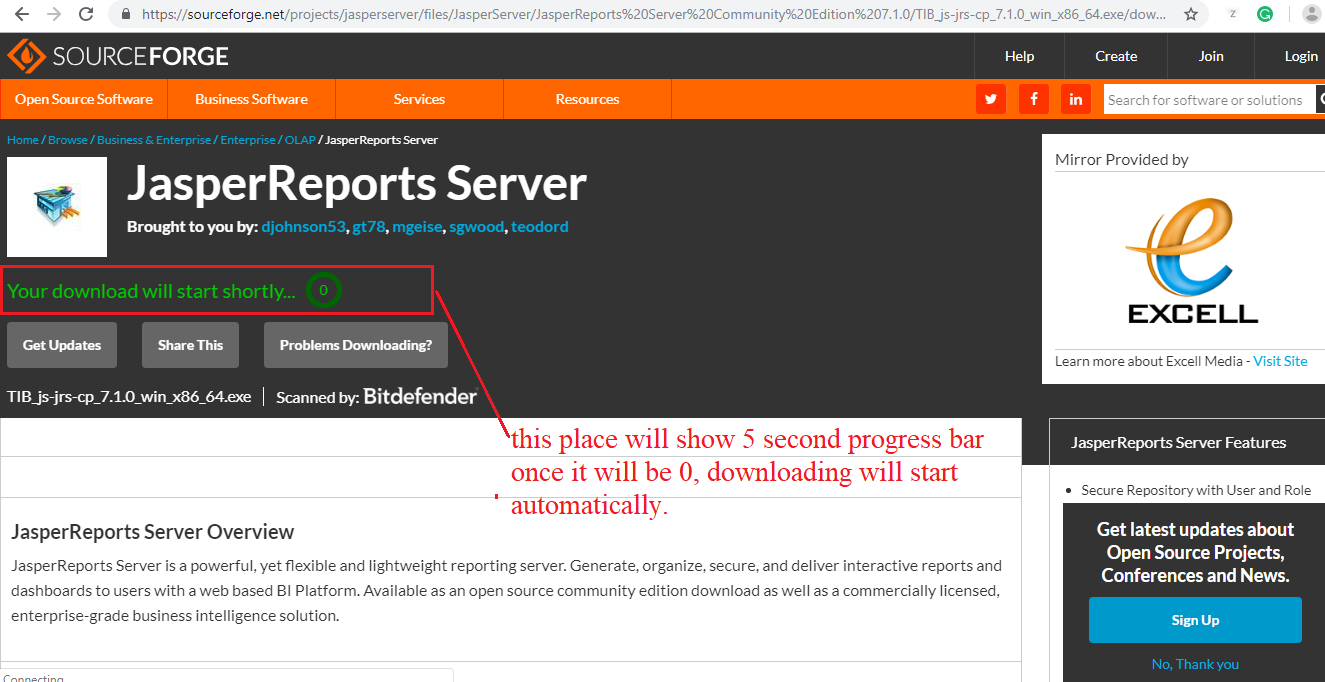Click the Bitdefender scanned-by logo
Image resolution: width=1325 pixels, height=682 pixels.
coord(420,397)
